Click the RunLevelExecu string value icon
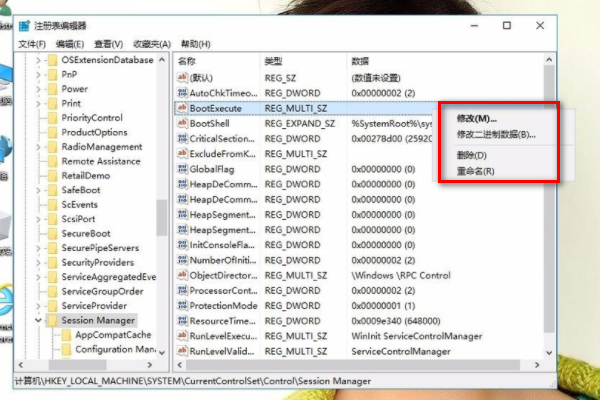 (x=182, y=336)
